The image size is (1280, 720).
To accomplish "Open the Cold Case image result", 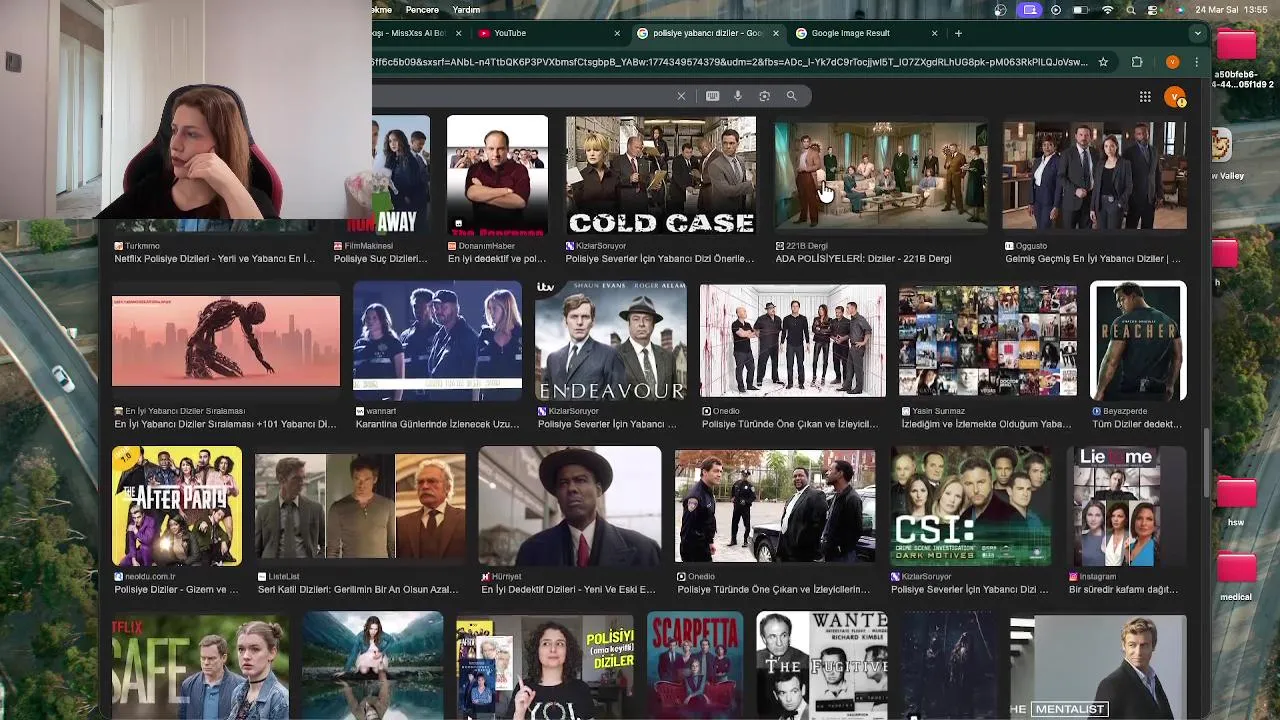I will [x=661, y=175].
